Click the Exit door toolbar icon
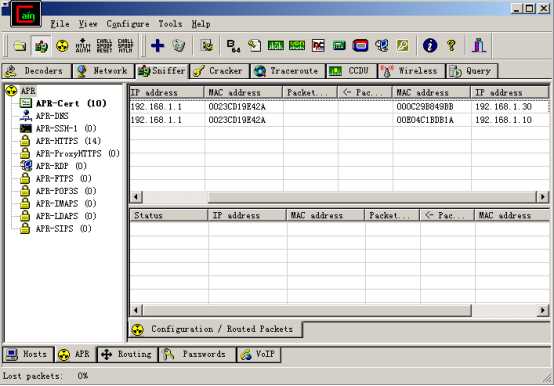 [x=479, y=46]
